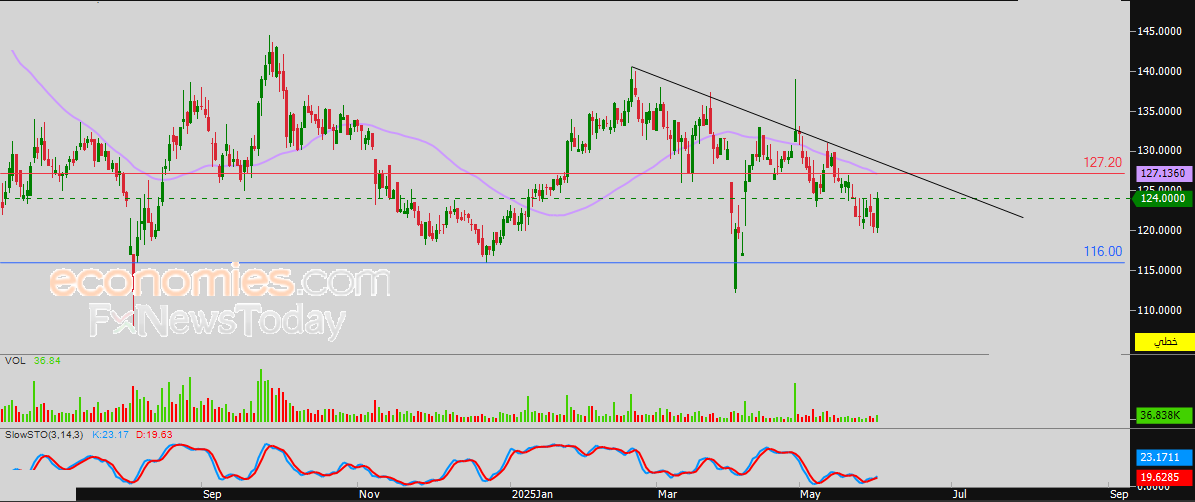1195x502 pixels.
Task: Click the 130.0000 price axis label
Action: pos(1158,151)
